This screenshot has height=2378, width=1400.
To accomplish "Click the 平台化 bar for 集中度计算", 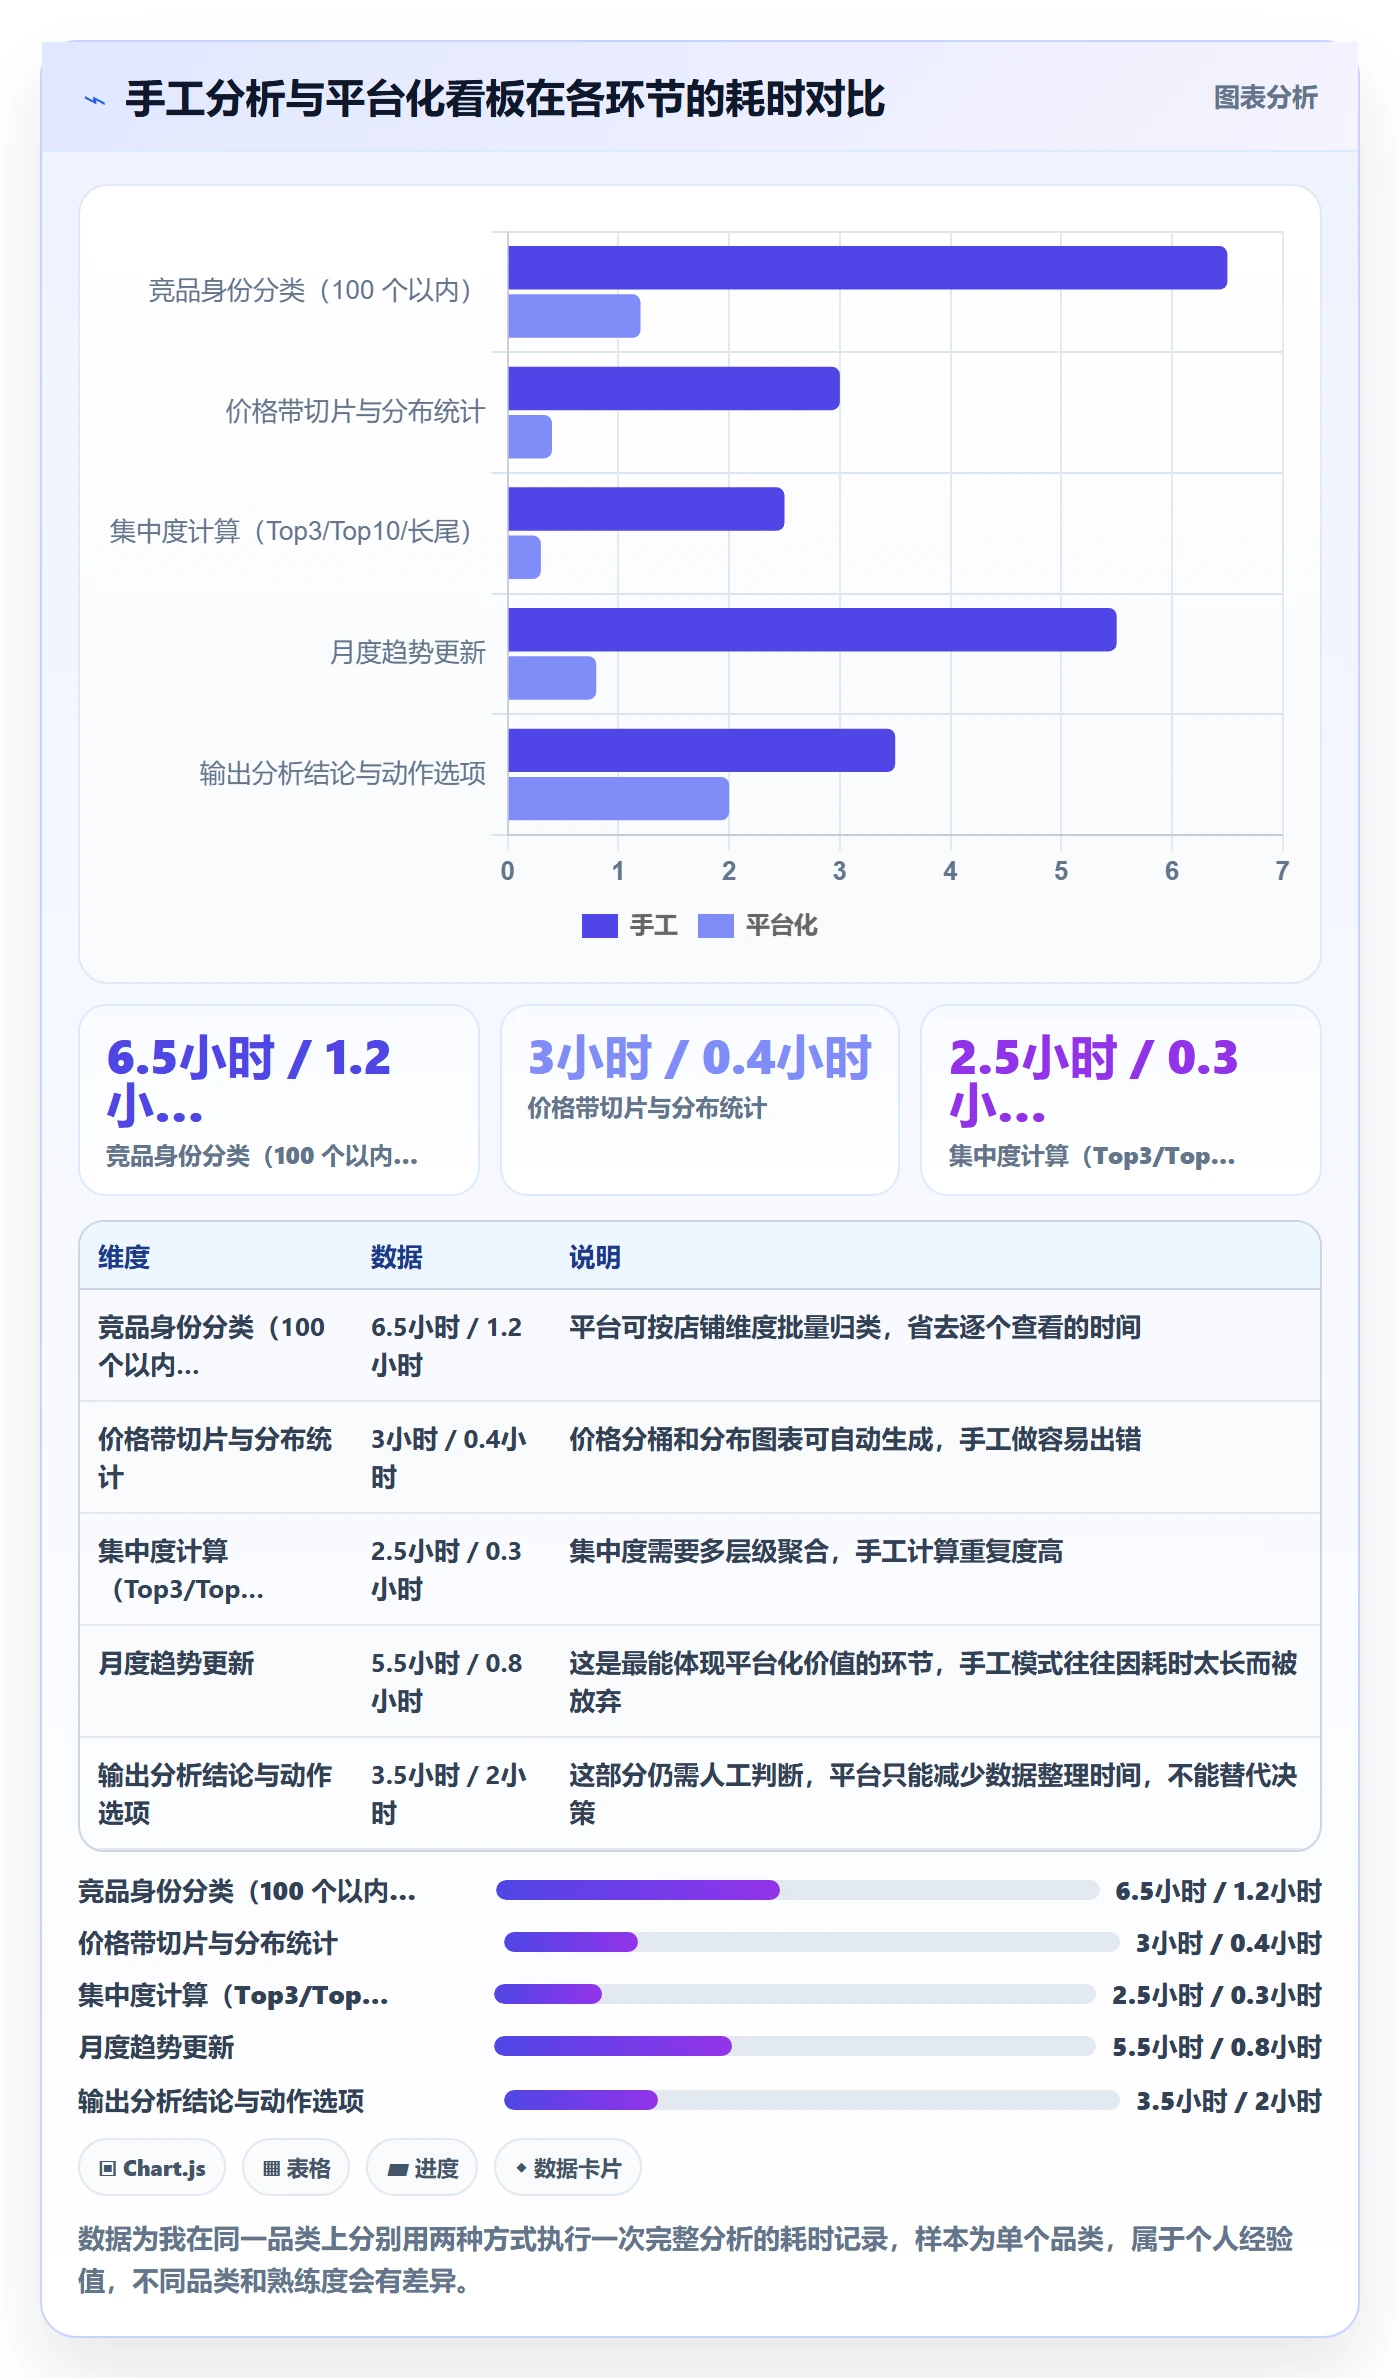I will 524,557.
